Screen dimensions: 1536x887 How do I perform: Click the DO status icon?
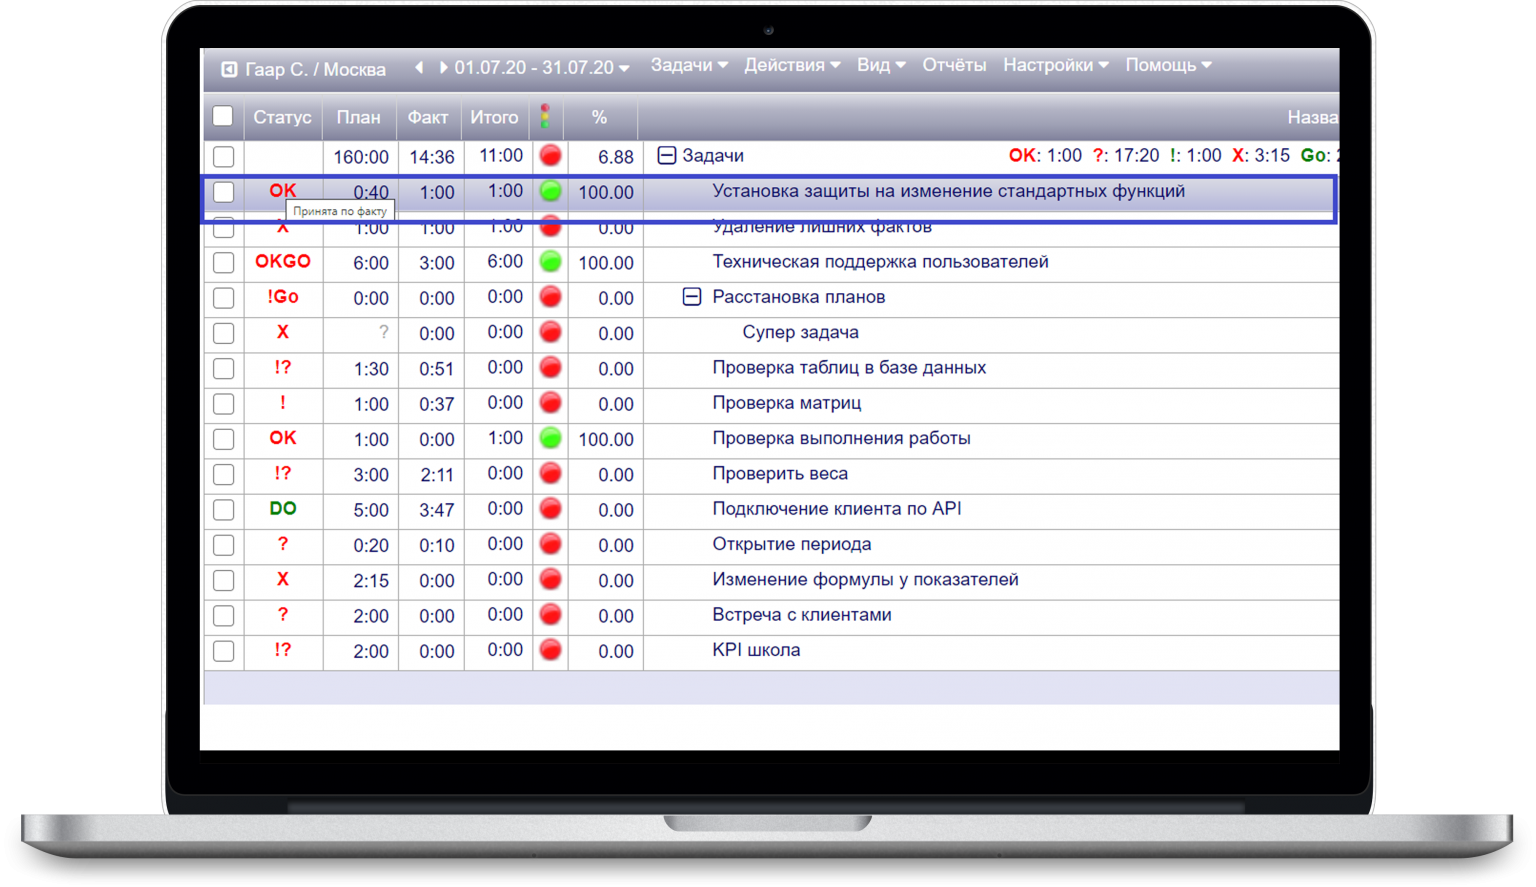click(283, 509)
